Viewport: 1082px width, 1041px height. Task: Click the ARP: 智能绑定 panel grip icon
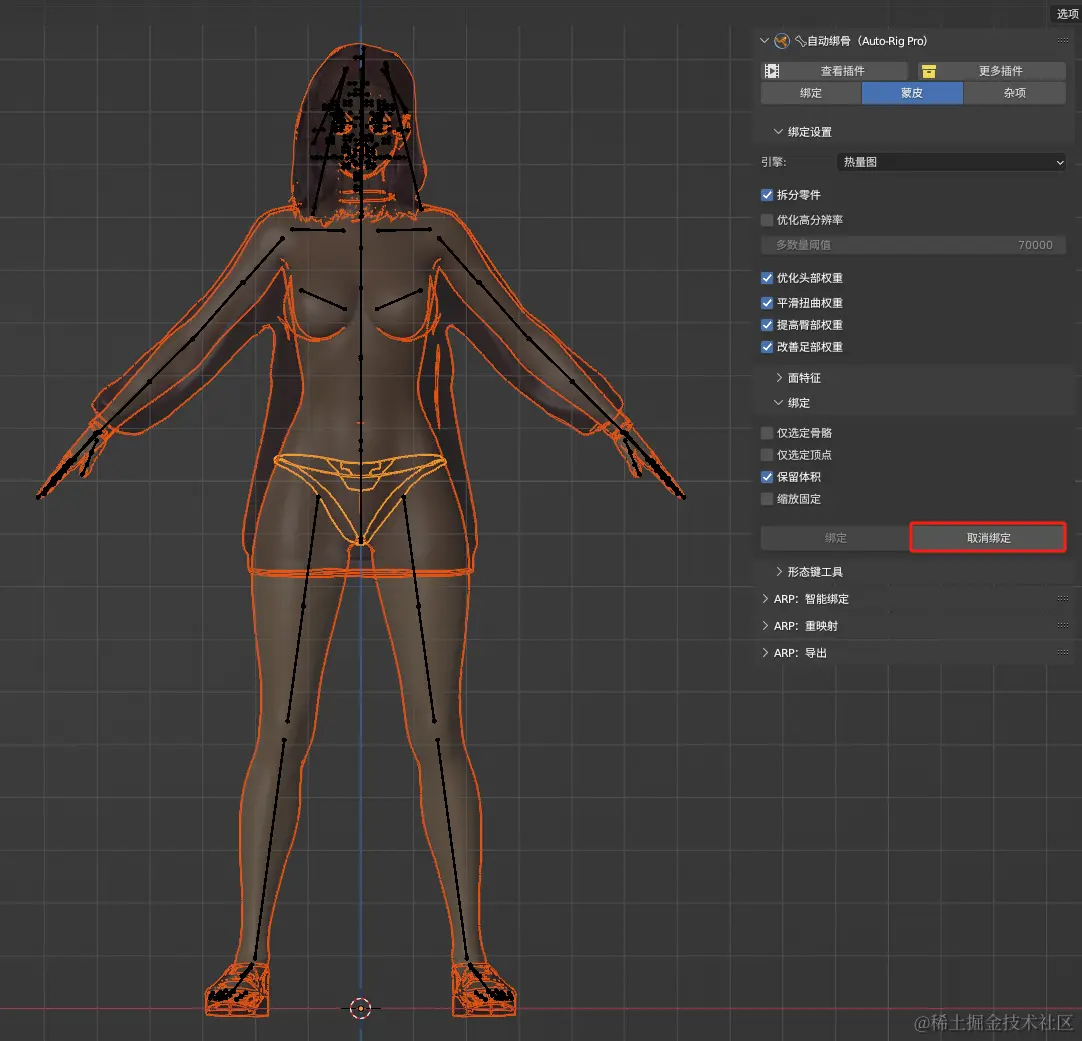pos(1062,599)
